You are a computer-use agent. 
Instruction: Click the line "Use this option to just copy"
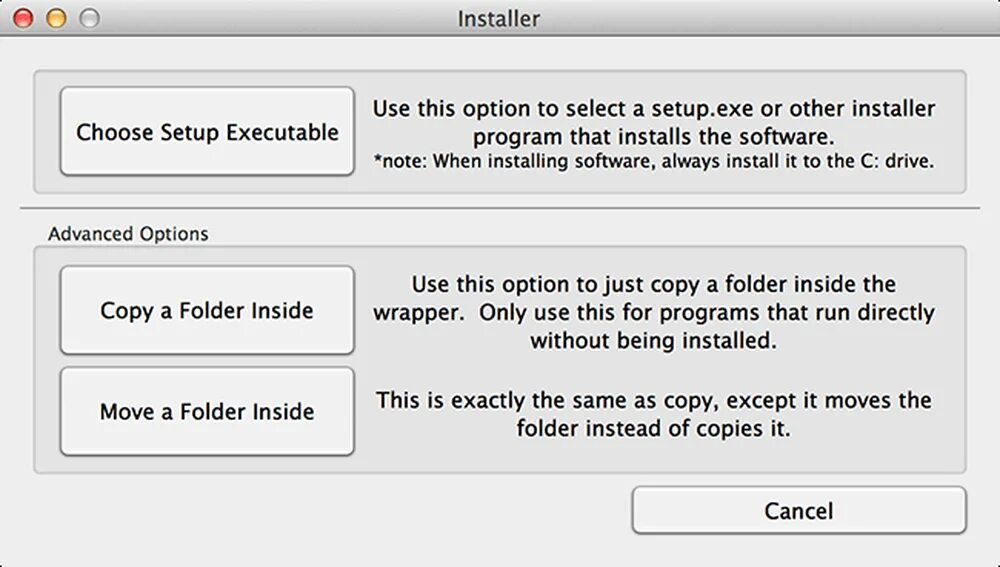[654, 284]
